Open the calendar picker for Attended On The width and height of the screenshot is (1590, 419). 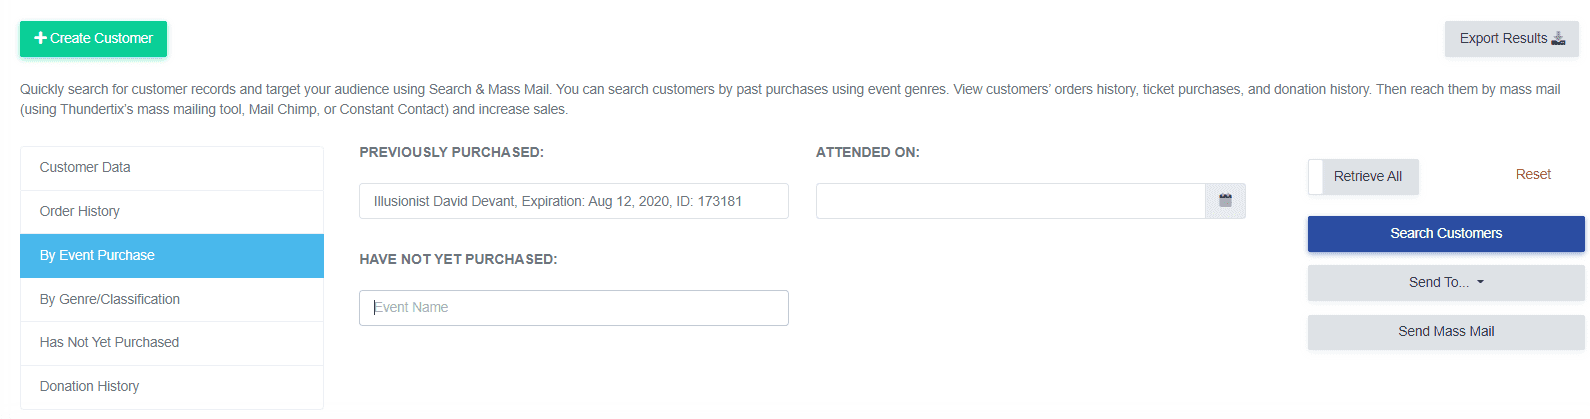1225,201
